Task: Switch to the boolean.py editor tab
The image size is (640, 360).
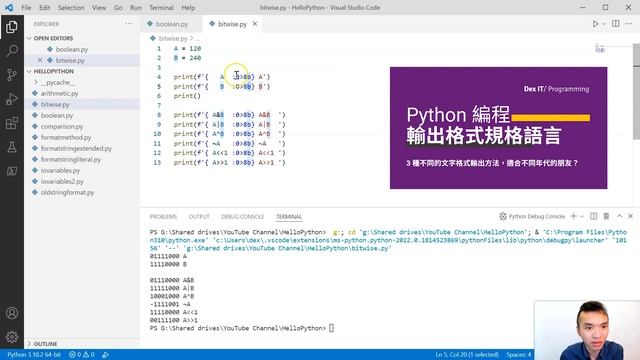Action: click(x=171, y=24)
